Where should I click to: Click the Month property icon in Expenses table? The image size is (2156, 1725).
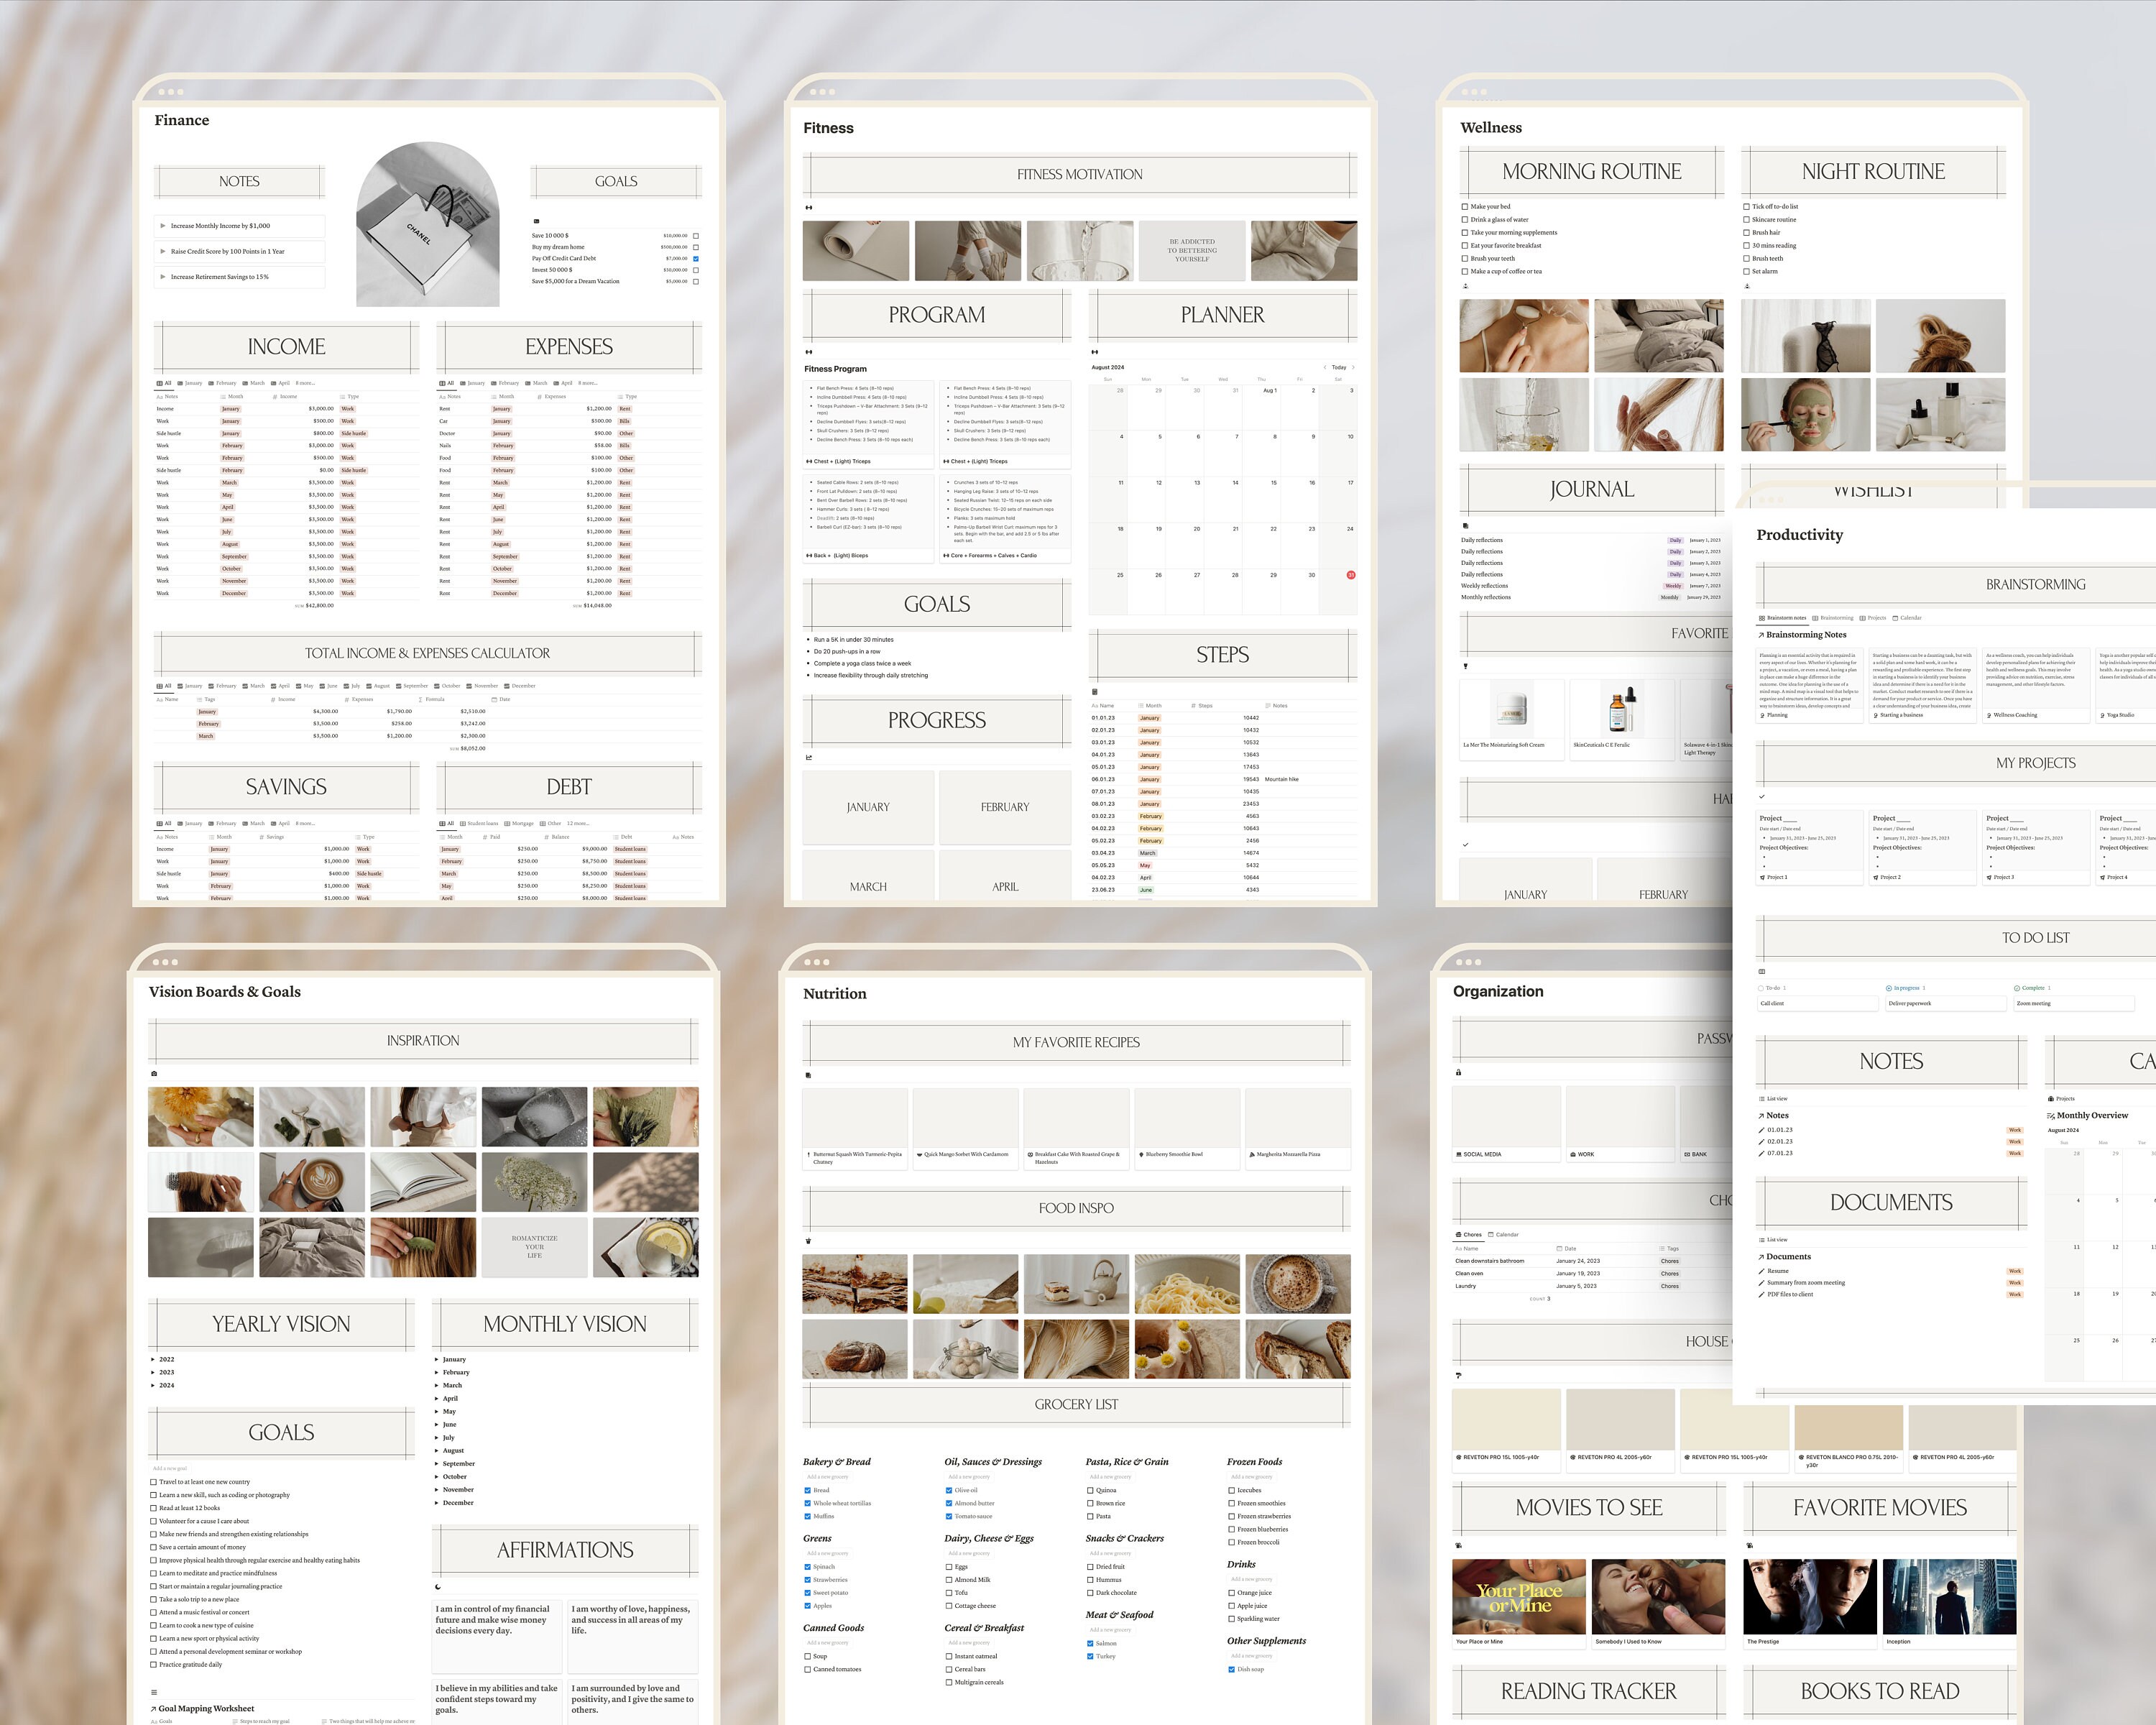494,397
